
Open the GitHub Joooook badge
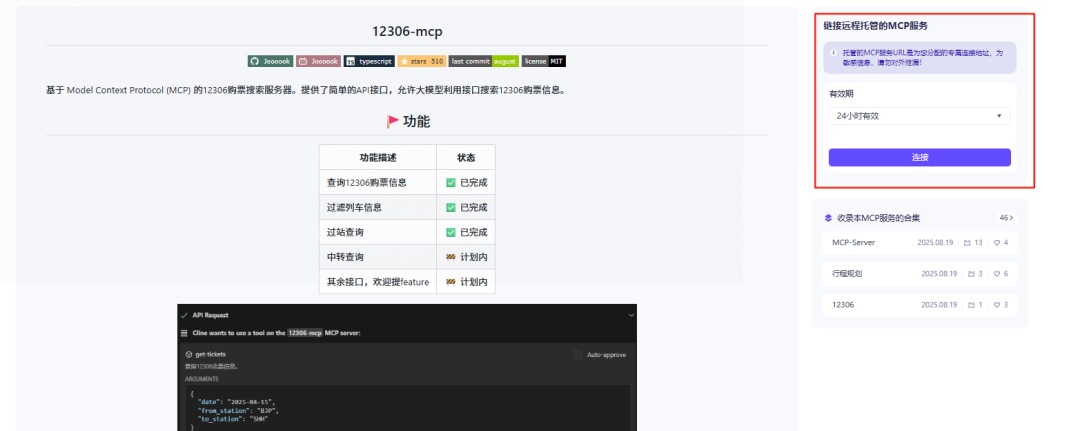click(271, 61)
